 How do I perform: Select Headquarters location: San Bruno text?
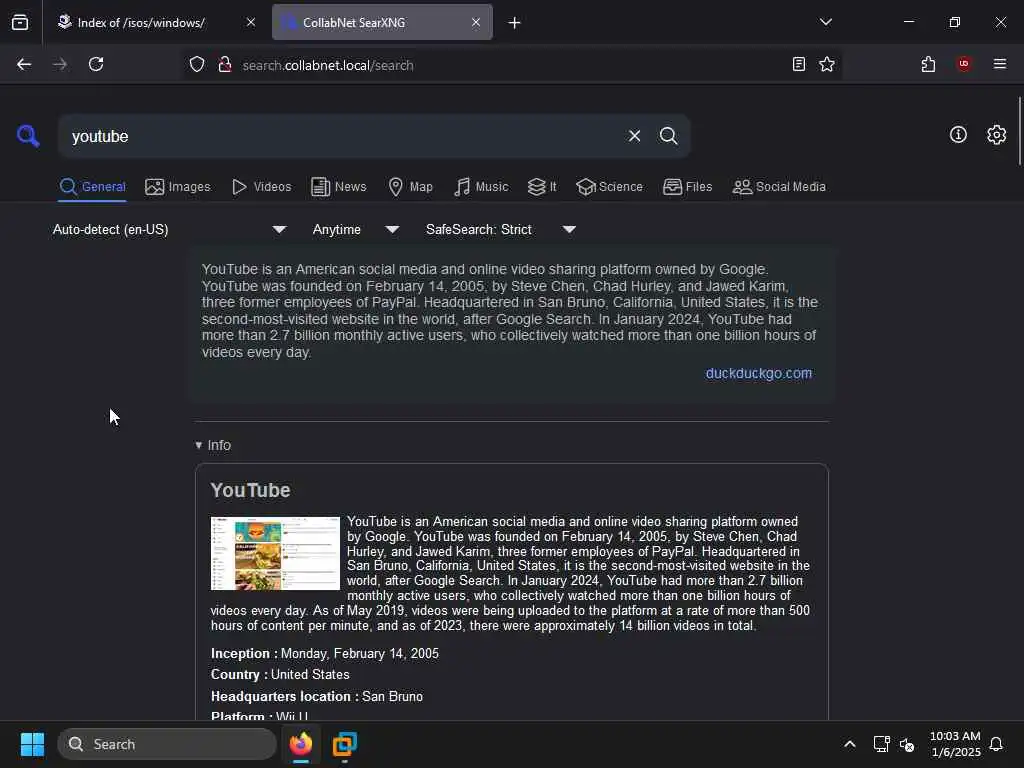[317, 696]
